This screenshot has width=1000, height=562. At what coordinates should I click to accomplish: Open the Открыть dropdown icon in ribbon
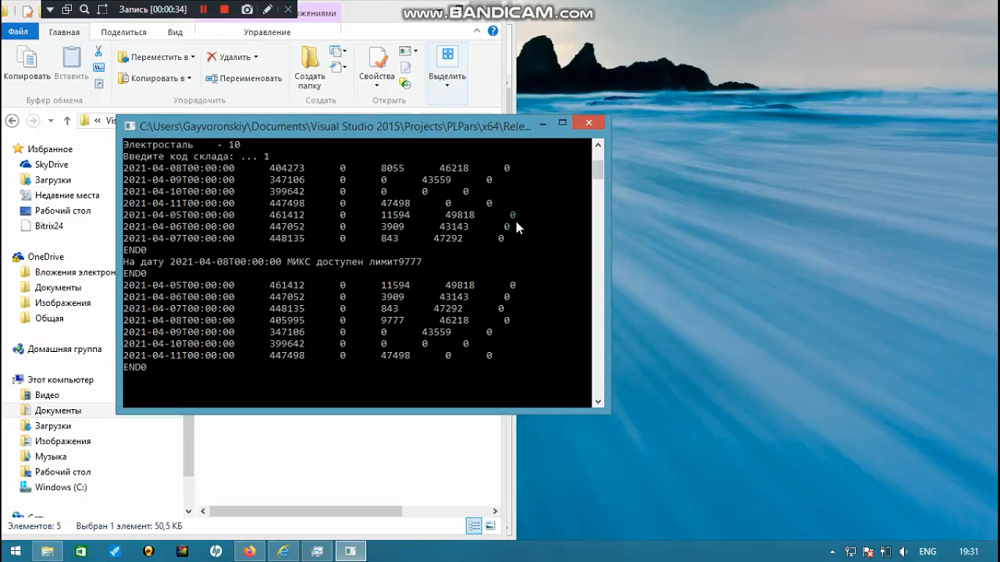click(408, 51)
